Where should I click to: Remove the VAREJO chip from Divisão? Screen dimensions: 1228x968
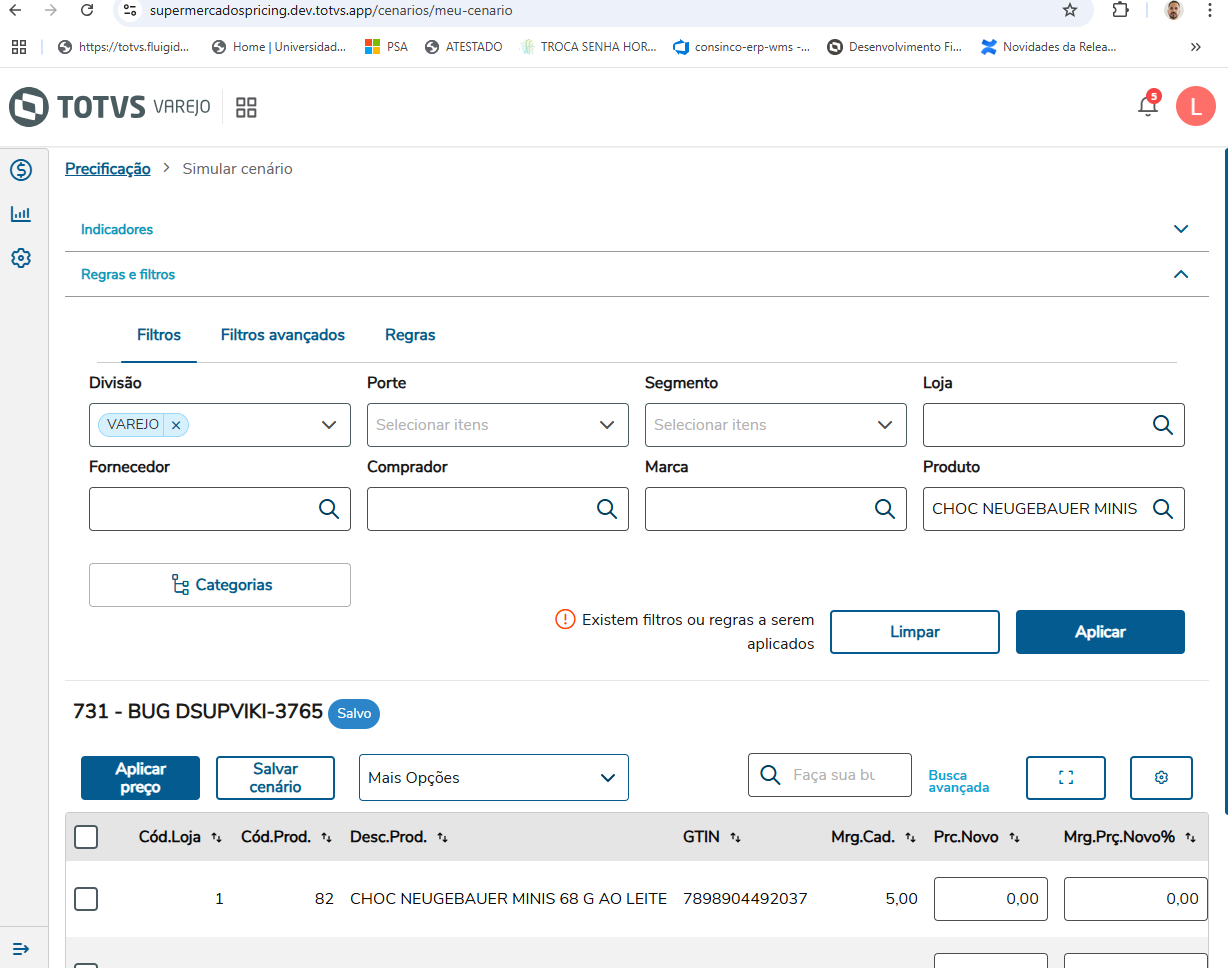coord(176,425)
